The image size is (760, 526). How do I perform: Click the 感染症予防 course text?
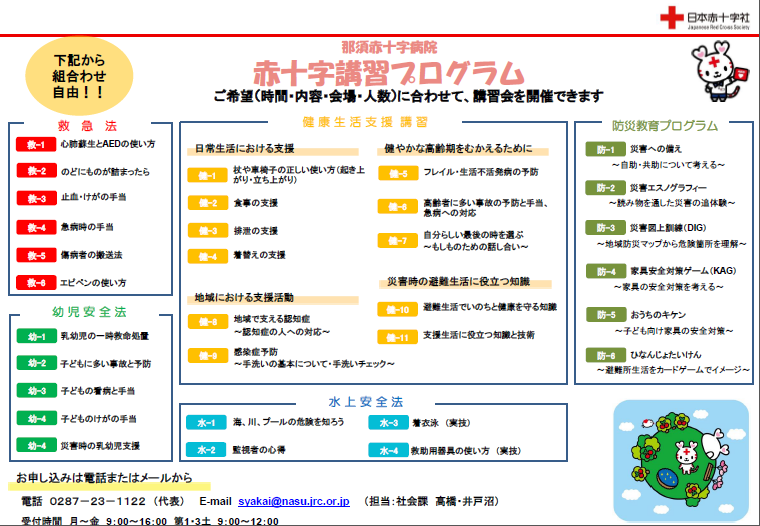pyautogui.click(x=256, y=352)
